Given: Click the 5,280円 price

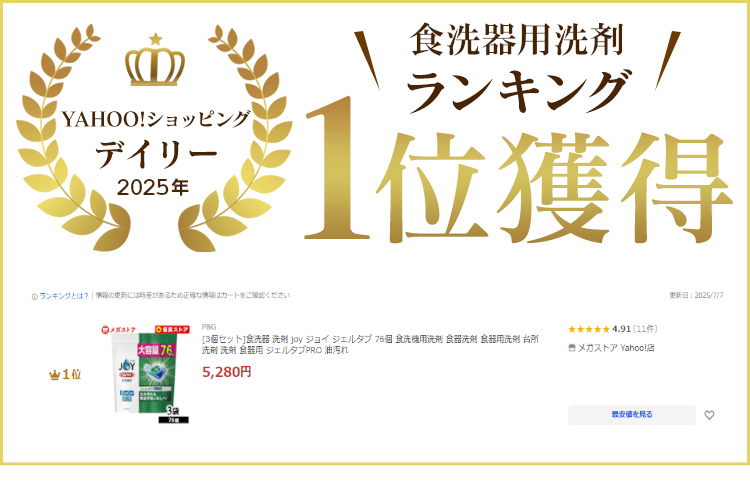Looking at the screenshot, I should tap(227, 372).
